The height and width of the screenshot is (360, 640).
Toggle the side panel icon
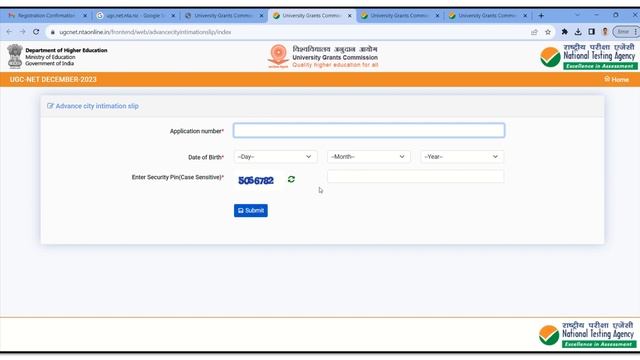[x=591, y=31]
